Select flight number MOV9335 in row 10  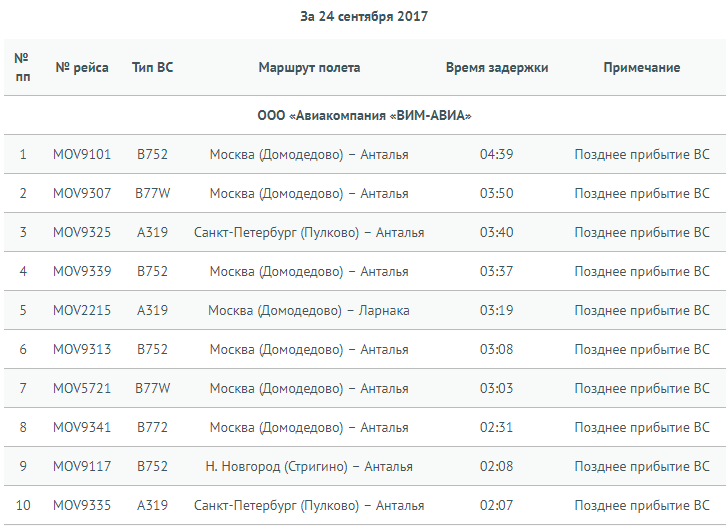(x=82, y=505)
